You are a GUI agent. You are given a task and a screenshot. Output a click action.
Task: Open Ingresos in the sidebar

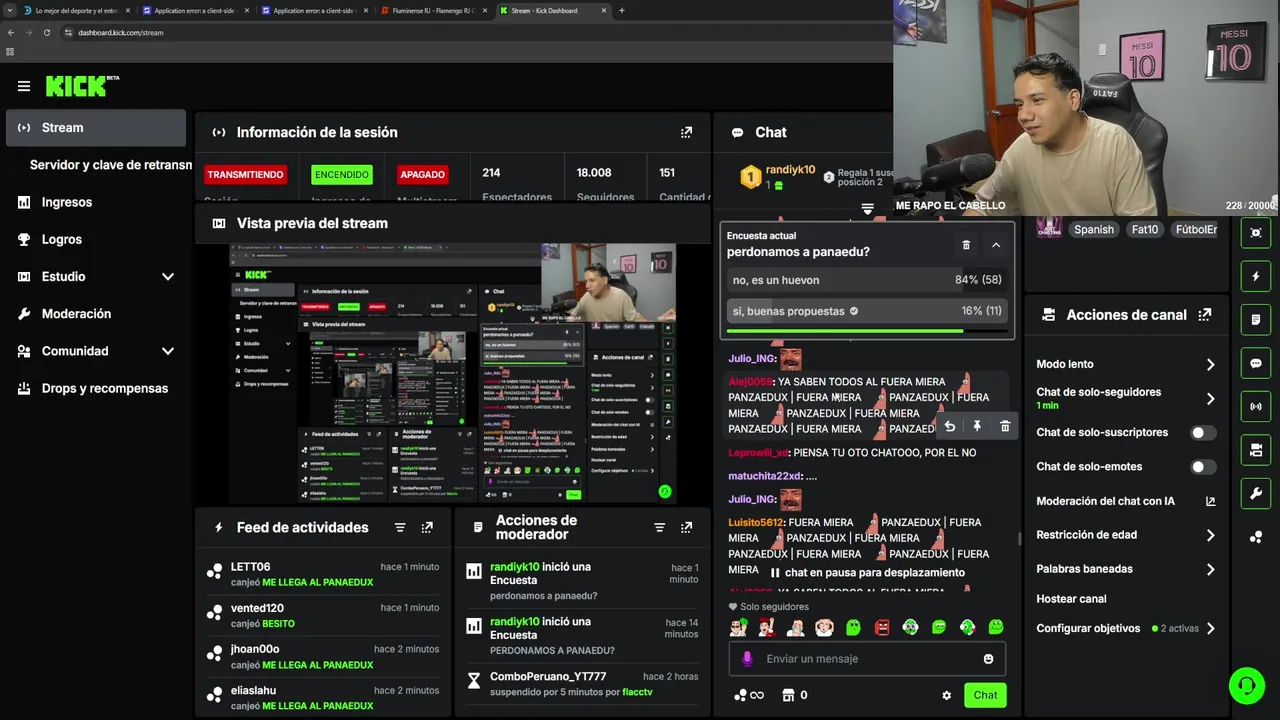click(x=96, y=202)
